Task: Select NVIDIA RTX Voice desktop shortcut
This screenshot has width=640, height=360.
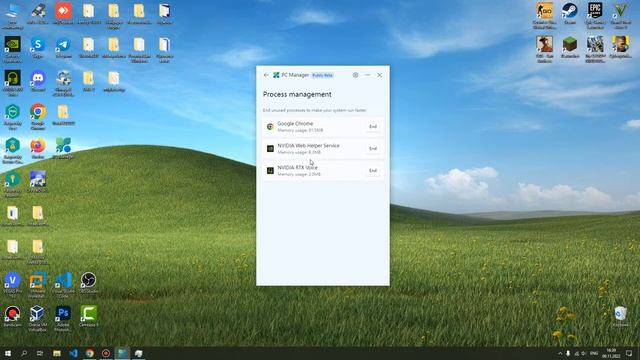Action: [12, 83]
